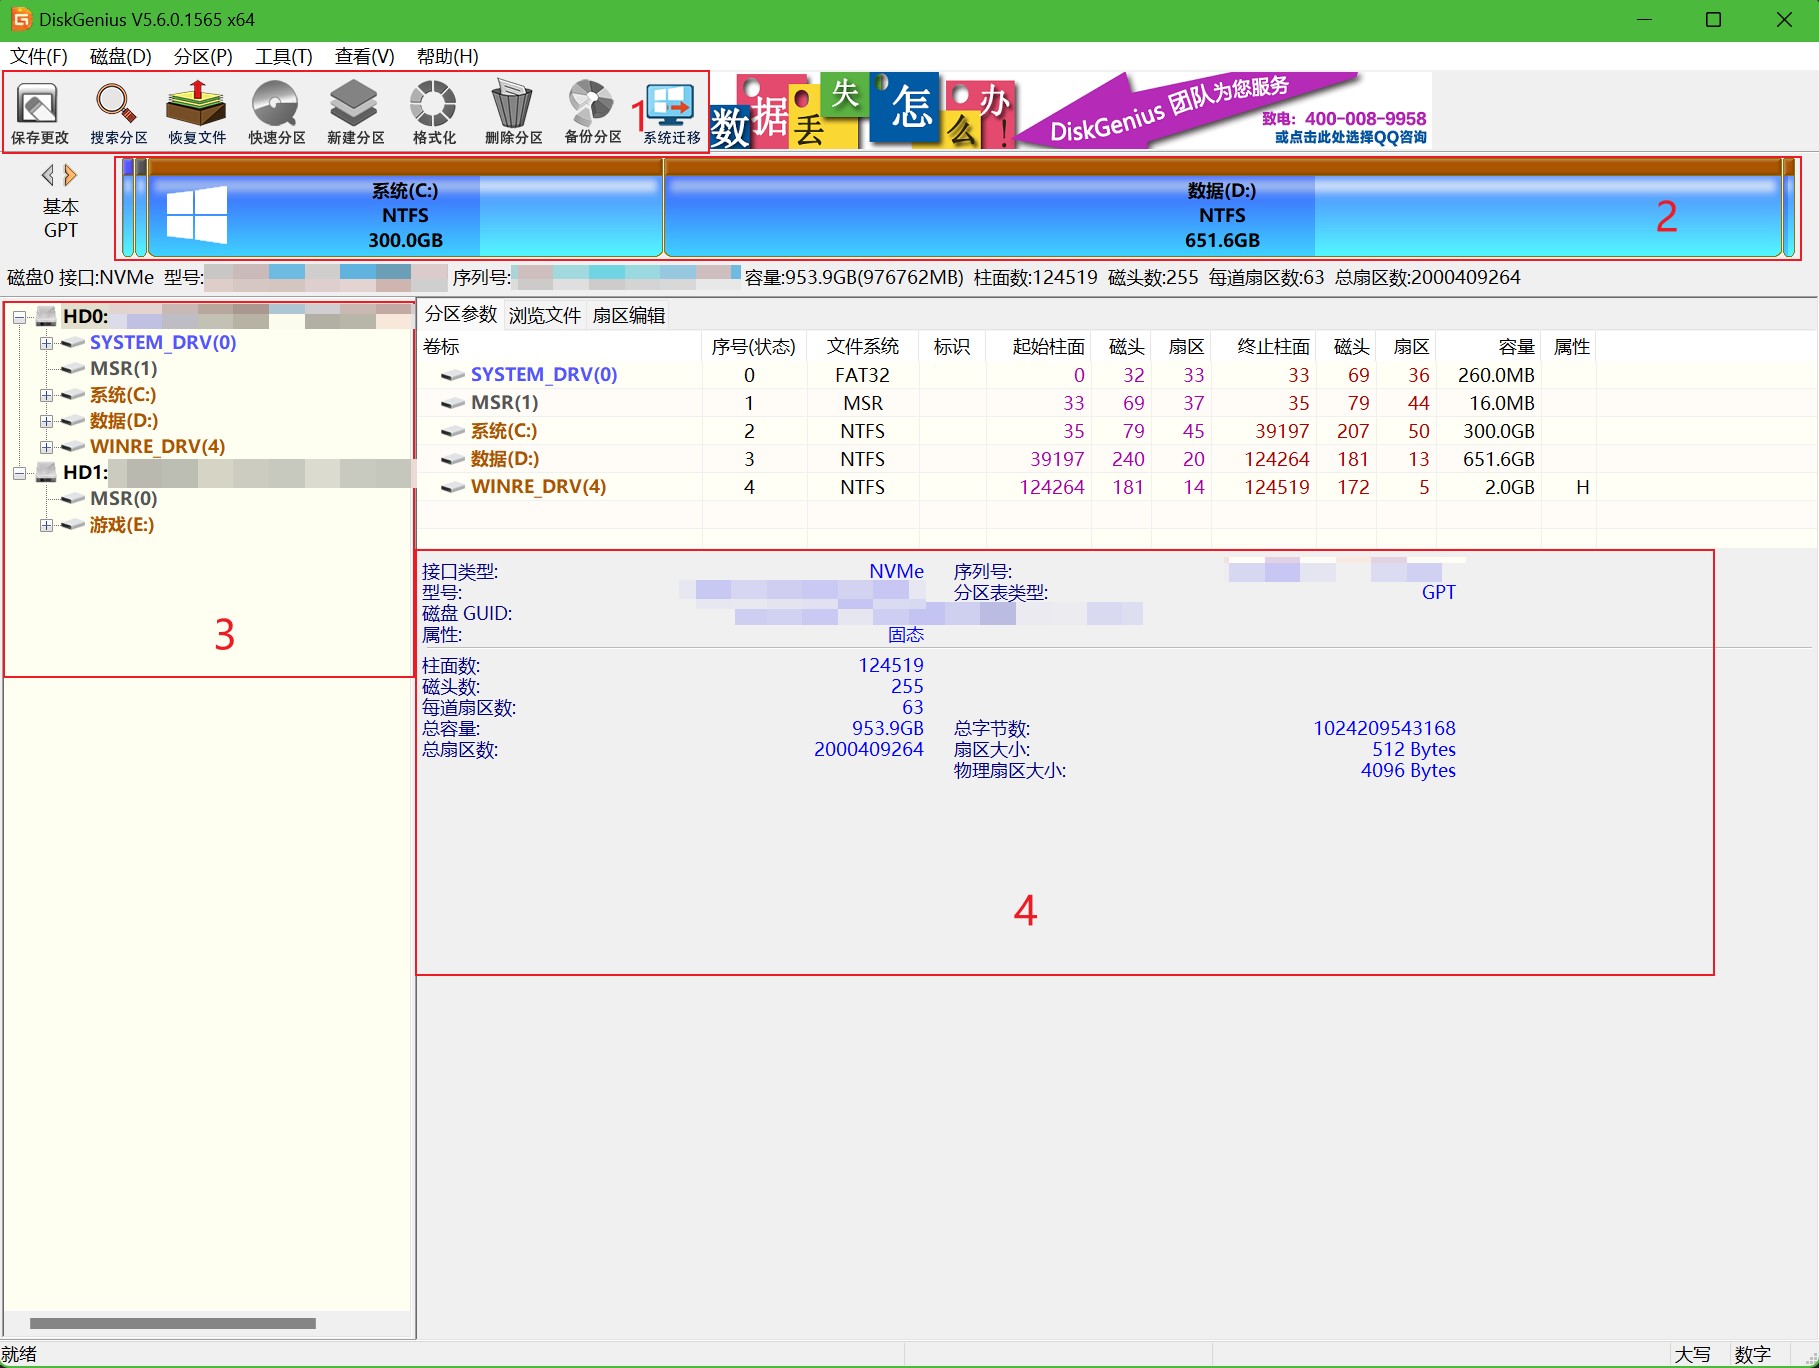Open the 工具(T) menu
Viewport: 1819px width, 1368px height.
pyautogui.click(x=283, y=56)
